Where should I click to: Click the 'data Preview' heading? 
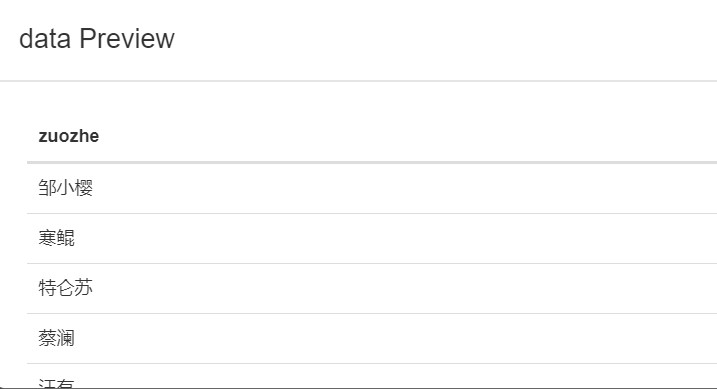(x=96, y=38)
